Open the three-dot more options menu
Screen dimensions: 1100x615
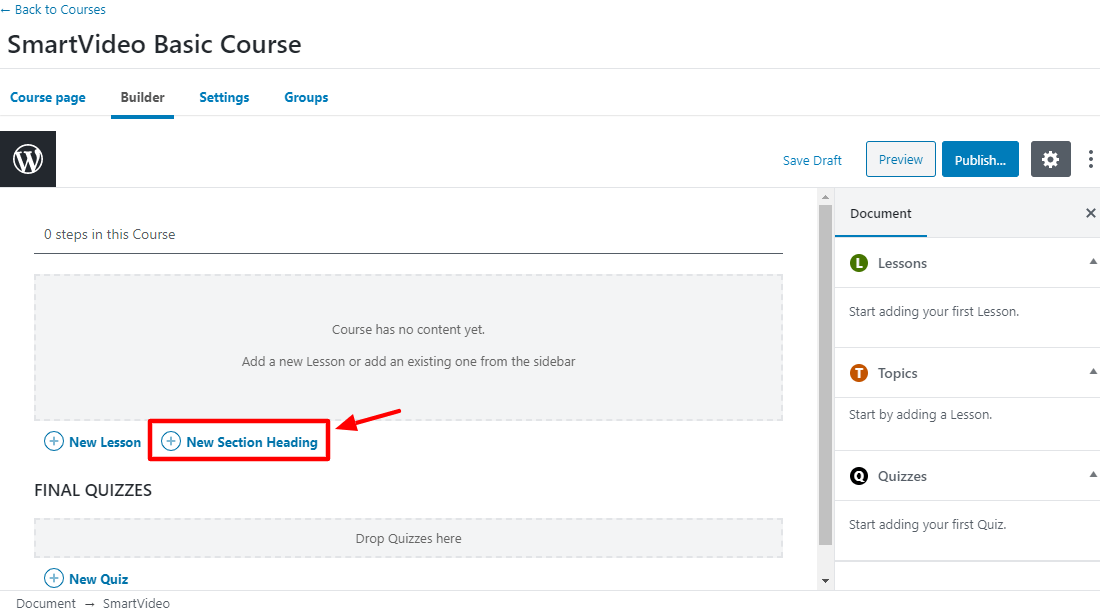[x=1090, y=159]
